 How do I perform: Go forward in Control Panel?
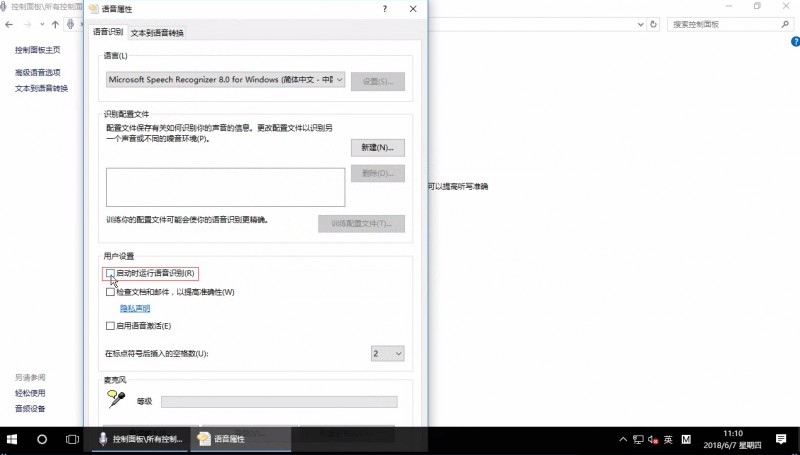coord(28,24)
